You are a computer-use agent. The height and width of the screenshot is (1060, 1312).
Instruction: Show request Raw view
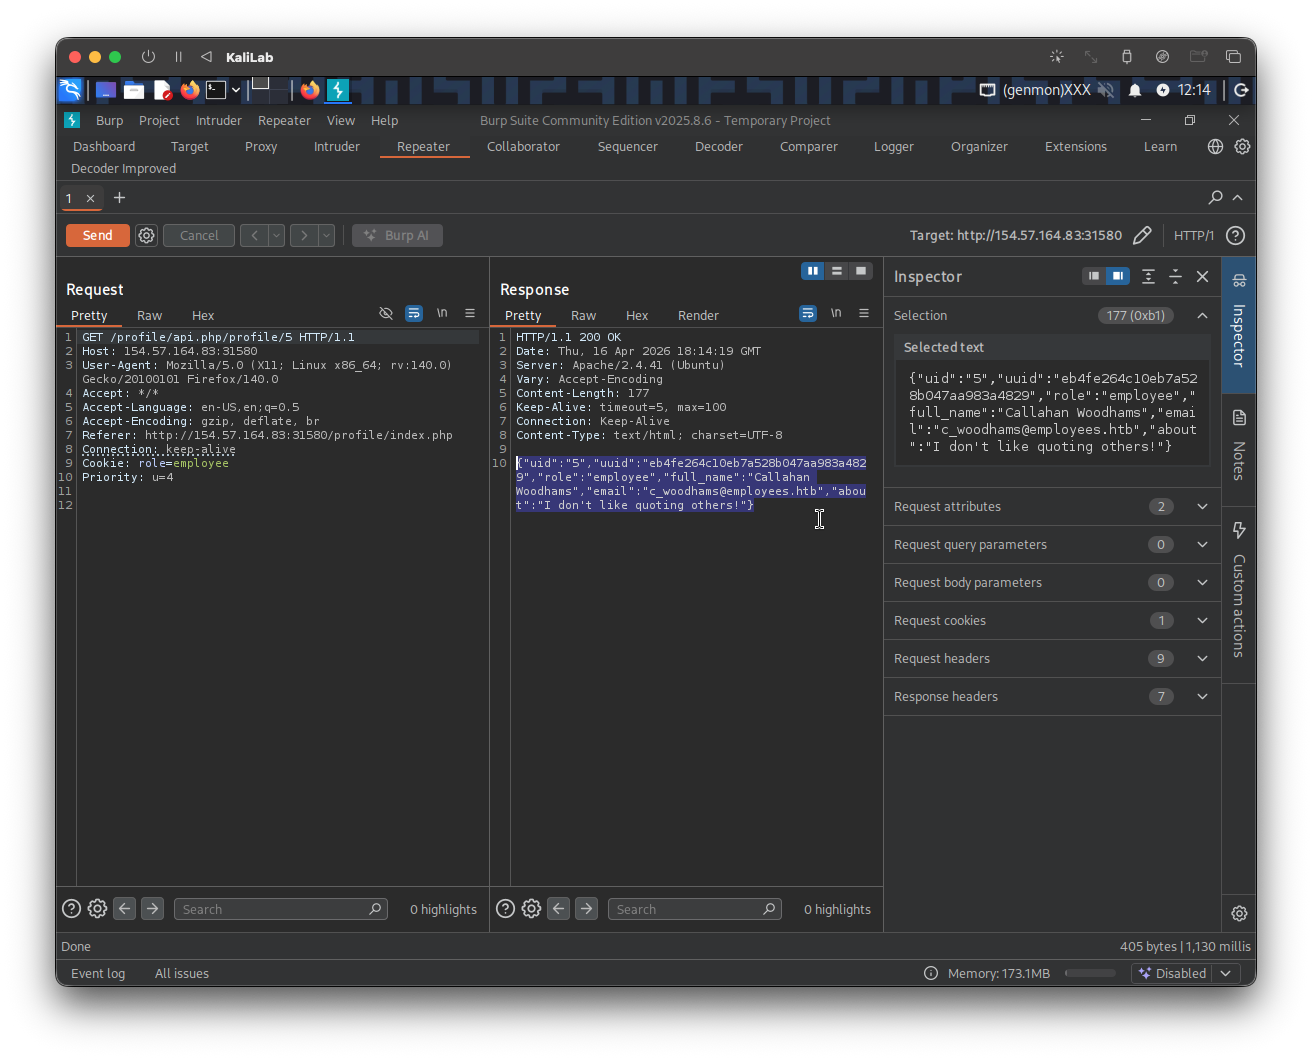point(149,315)
